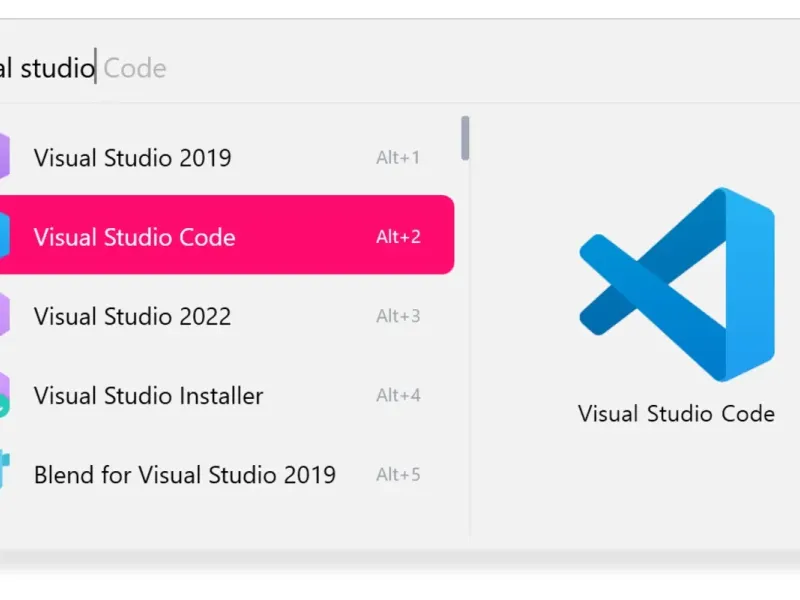Click the blue Visual Studio Code result icon
The width and height of the screenshot is (800, 600).
pyautogui.click(x=4, y=236)
